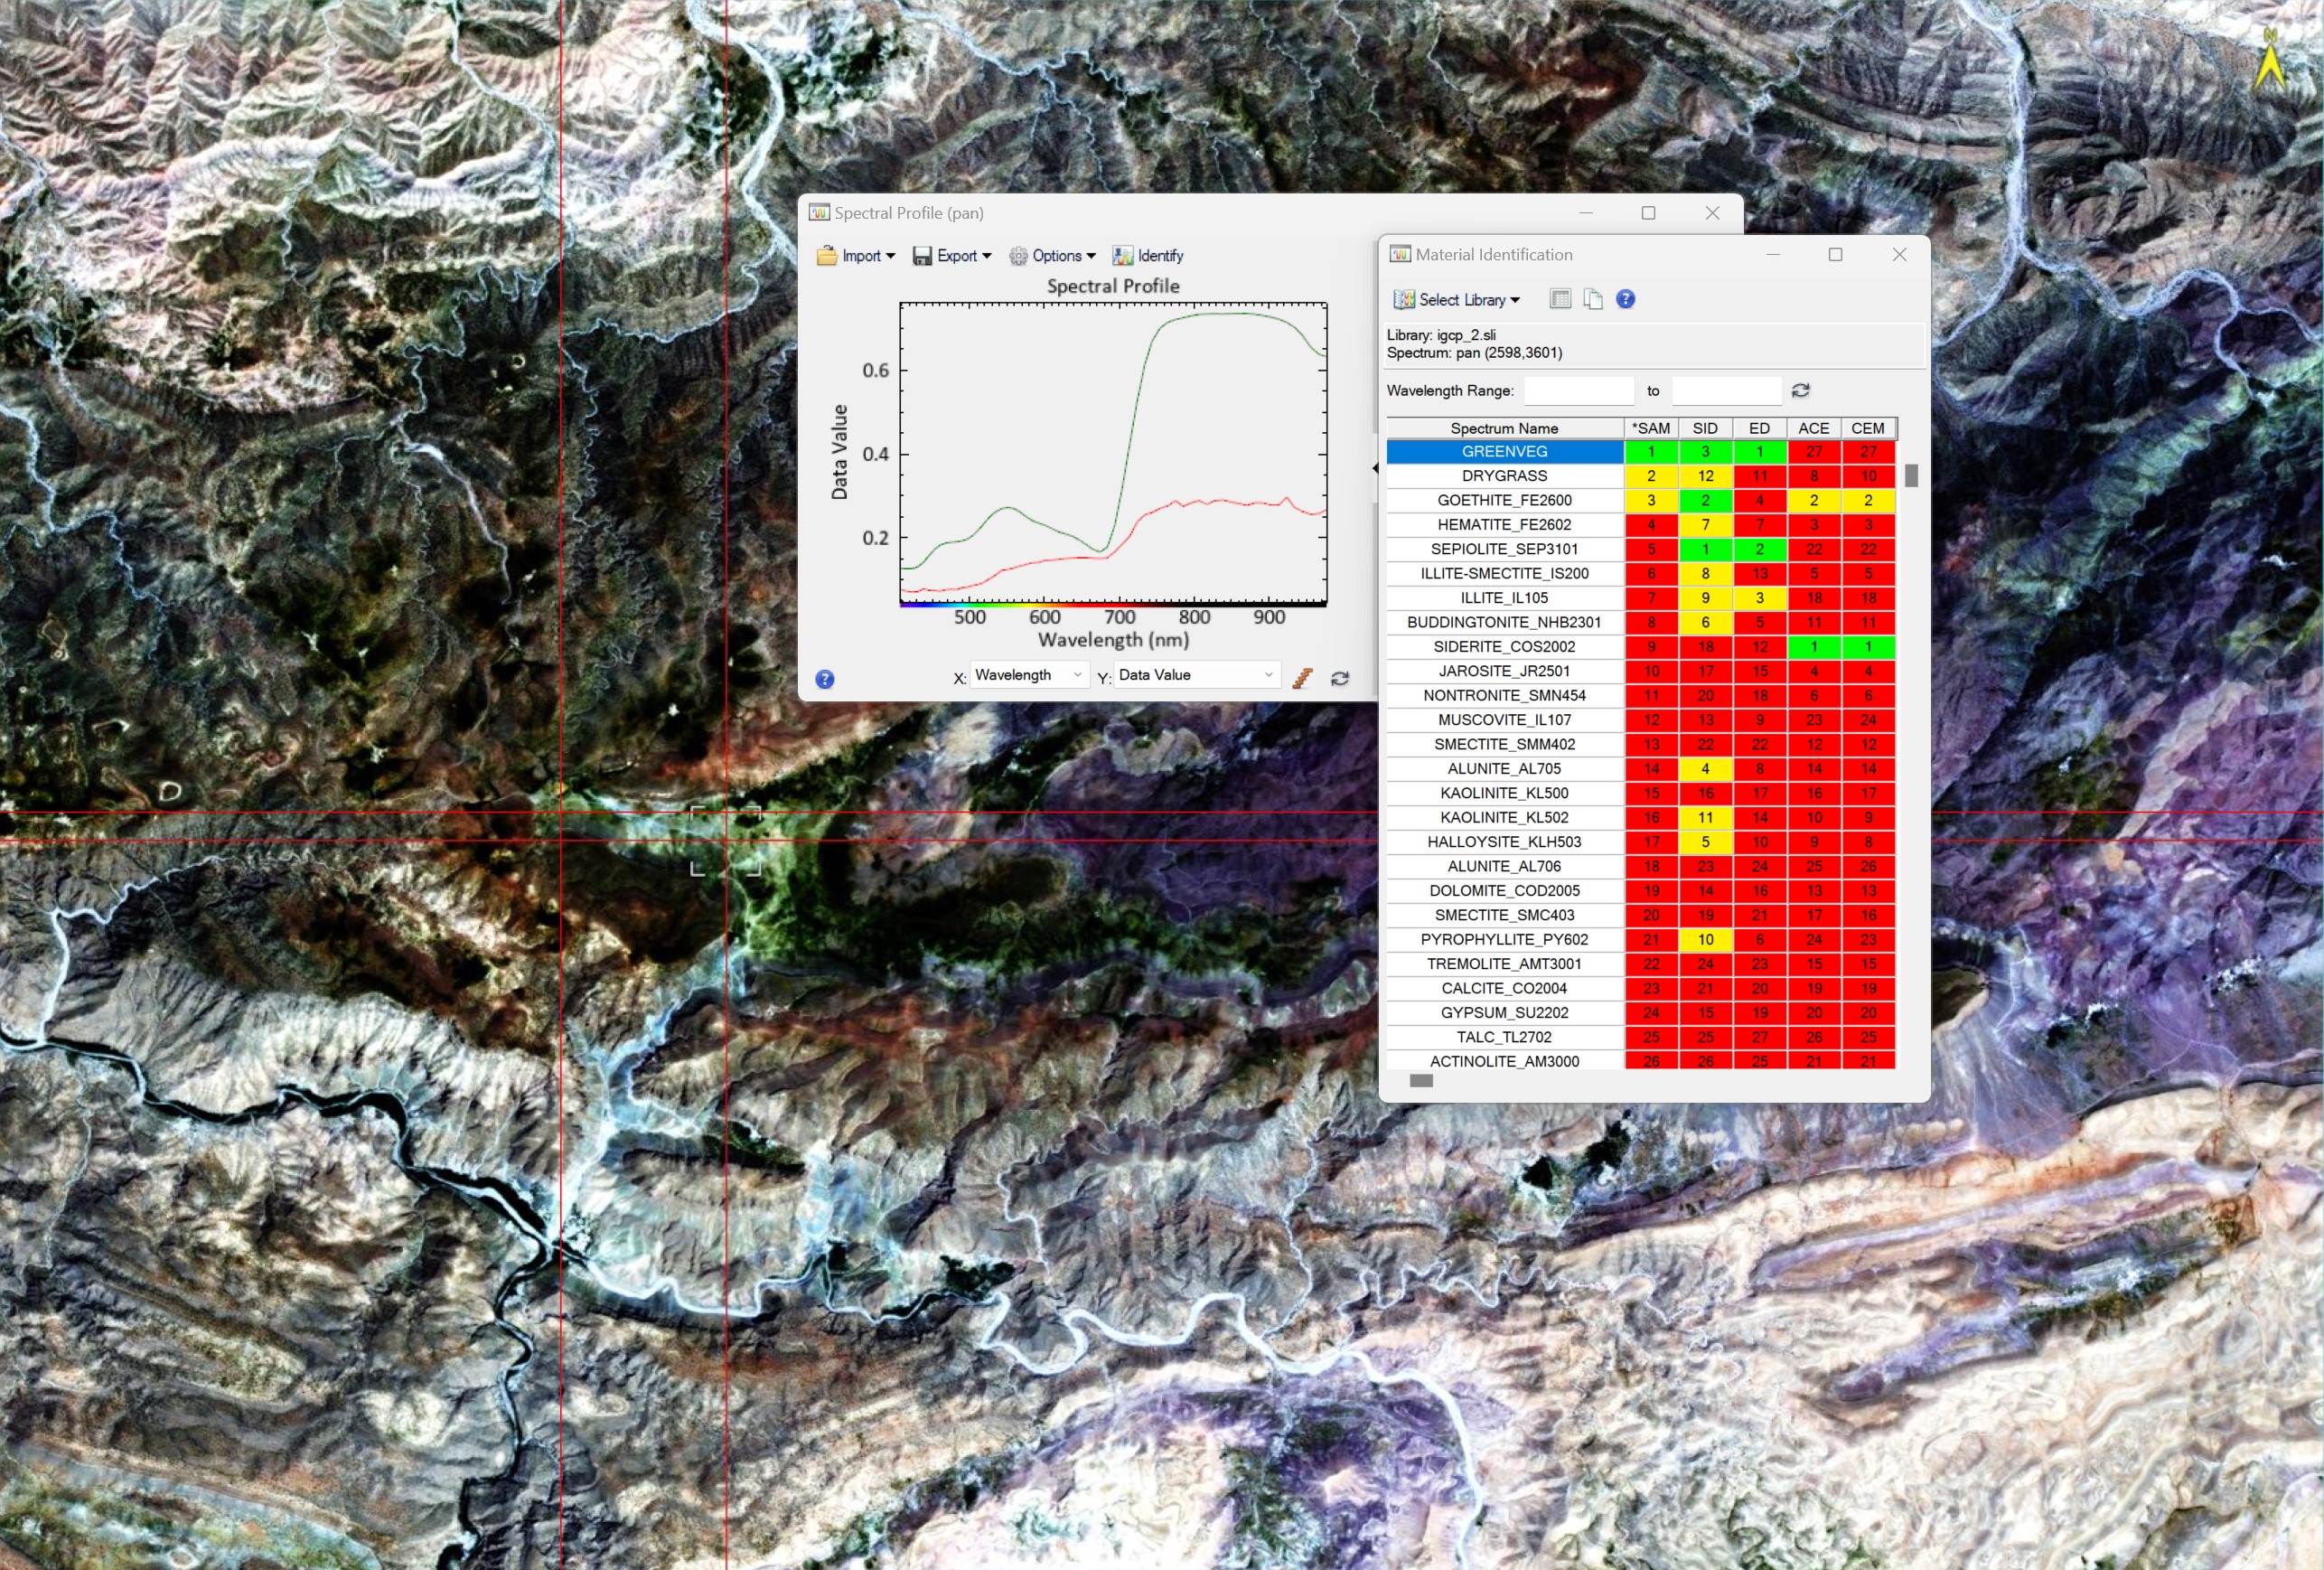2324x1570 pixels.
Task: Click the refresh icon in Spectral Profile
Action: point(1340,678)
